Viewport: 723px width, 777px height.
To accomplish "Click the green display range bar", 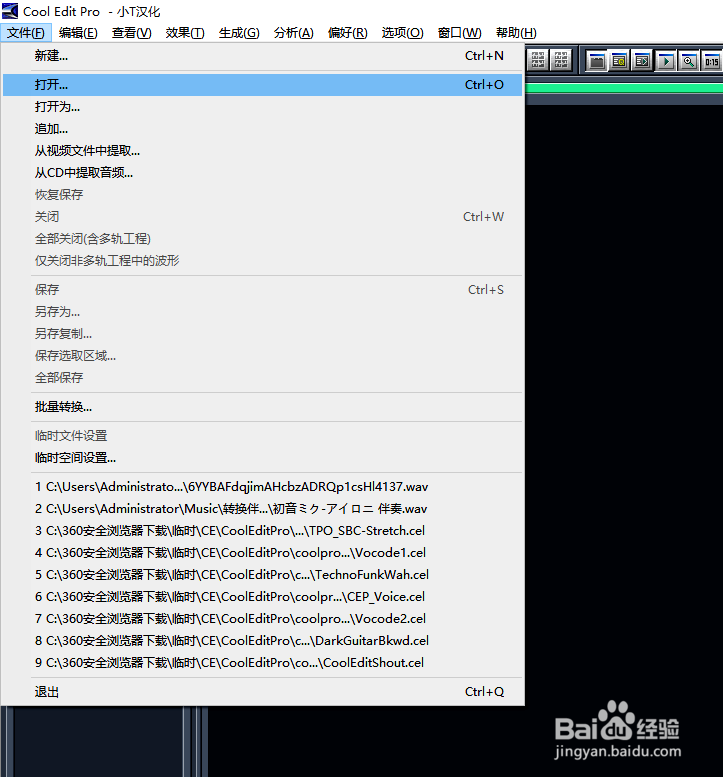I will [624, 88].
